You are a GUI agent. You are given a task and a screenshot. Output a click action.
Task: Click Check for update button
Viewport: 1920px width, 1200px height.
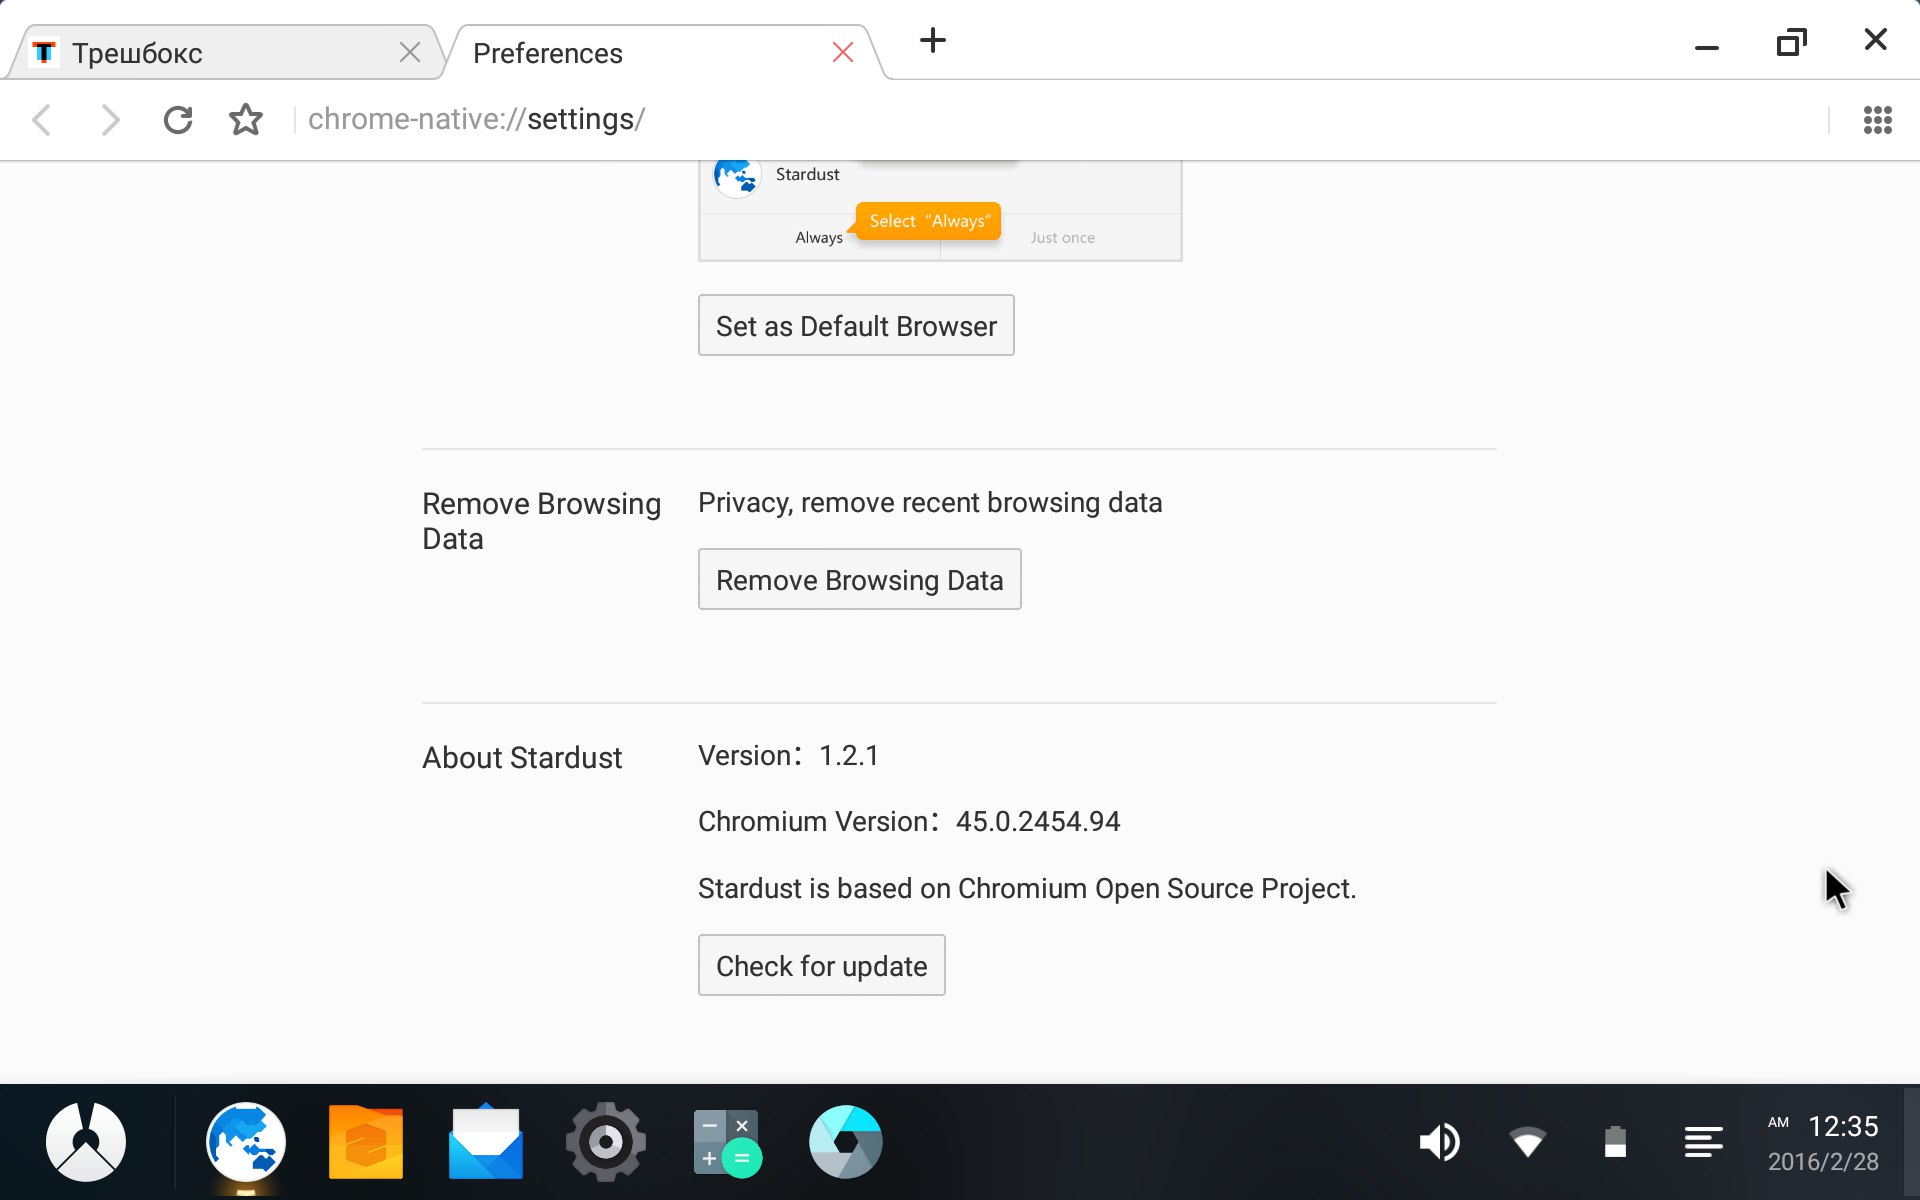click(821, 965)
